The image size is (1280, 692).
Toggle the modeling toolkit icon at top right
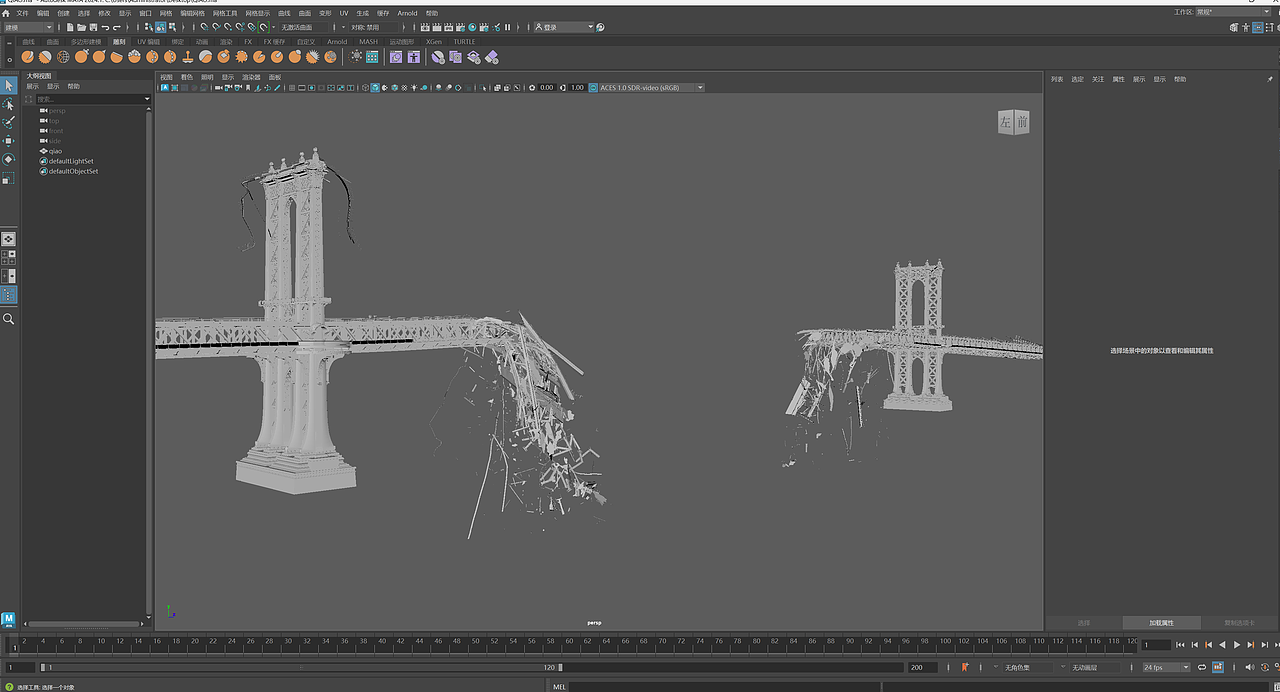(1234, 27)
